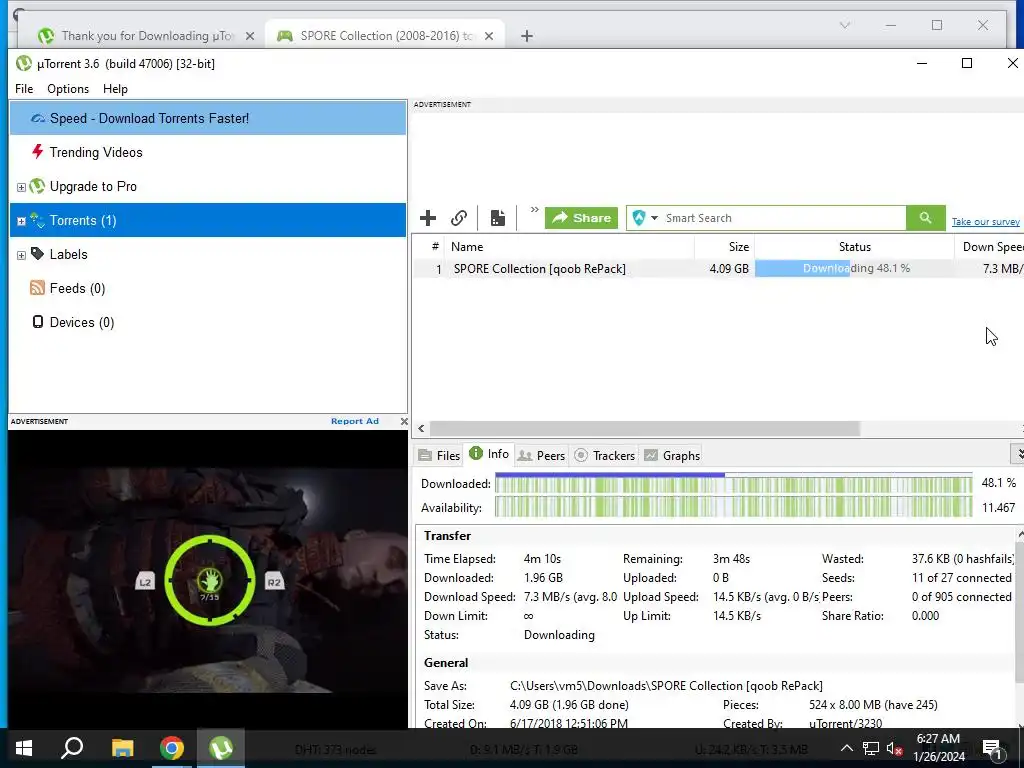
Task: Click the taskbar Search magnifier icon
Action: click(x=72, y=748)
